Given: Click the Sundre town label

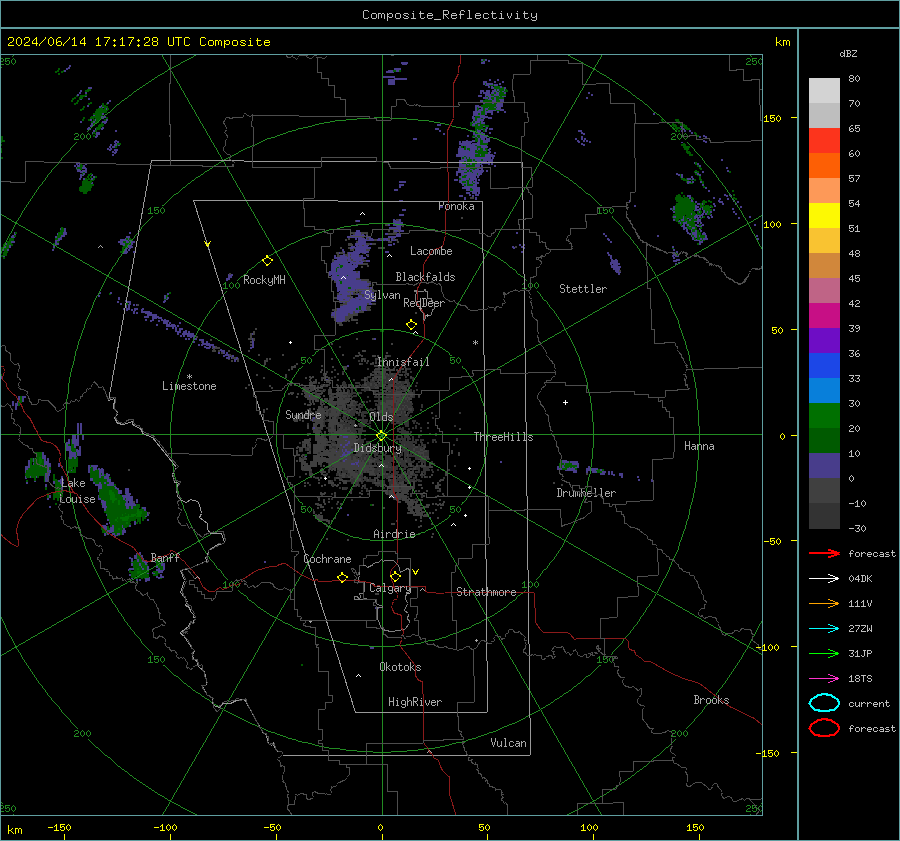Looking at the screenshot, I should [303, 414].
